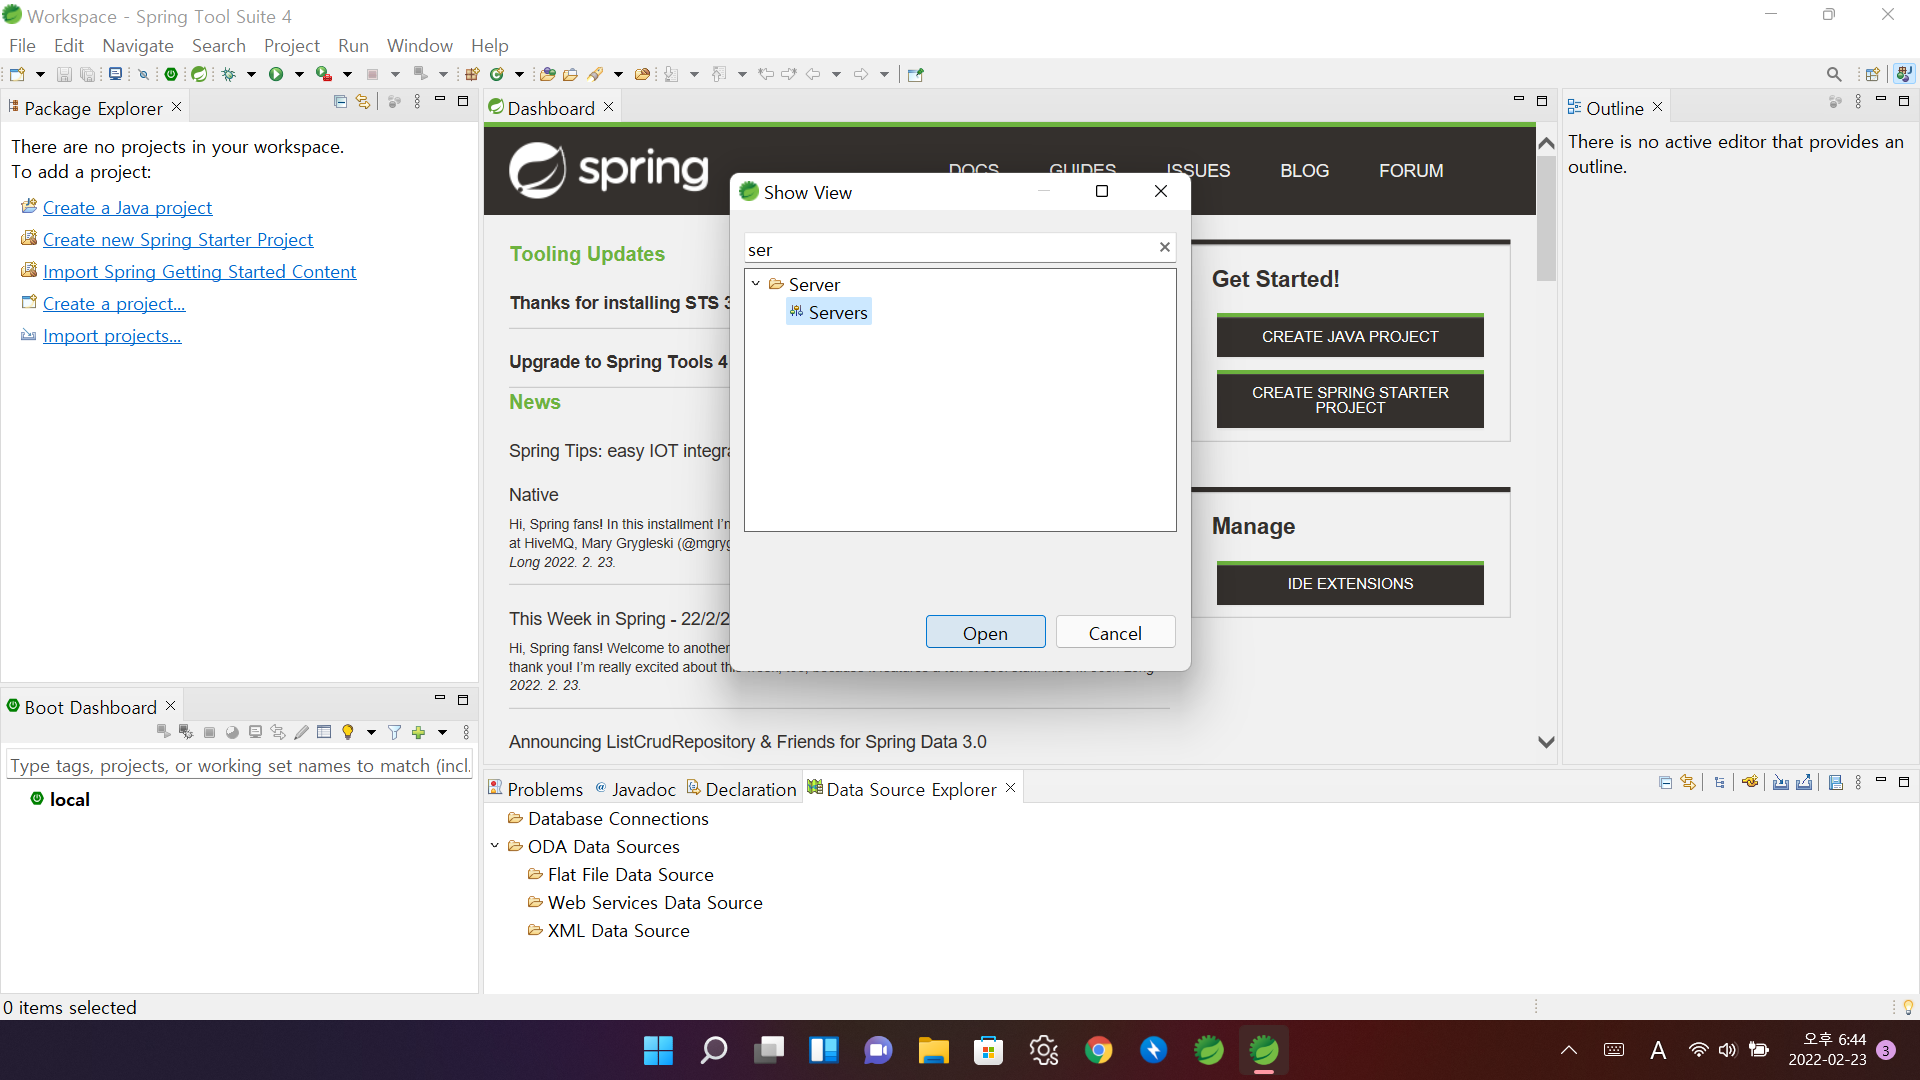Click the Dashboard vertical scrollbar thumb
The height and width of the screenshot is (1080, 1920).
pos(1546,220)
